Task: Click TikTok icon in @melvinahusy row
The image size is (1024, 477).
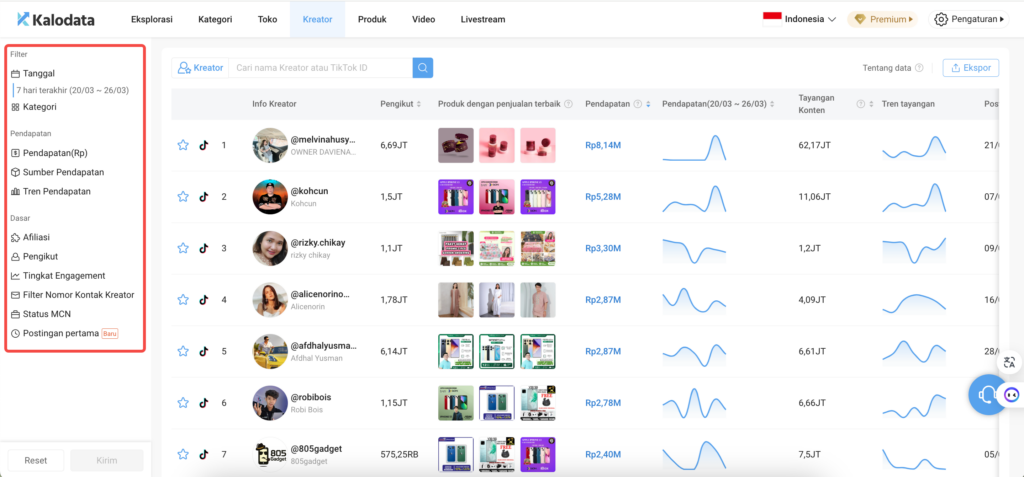Action: (203, 145)
